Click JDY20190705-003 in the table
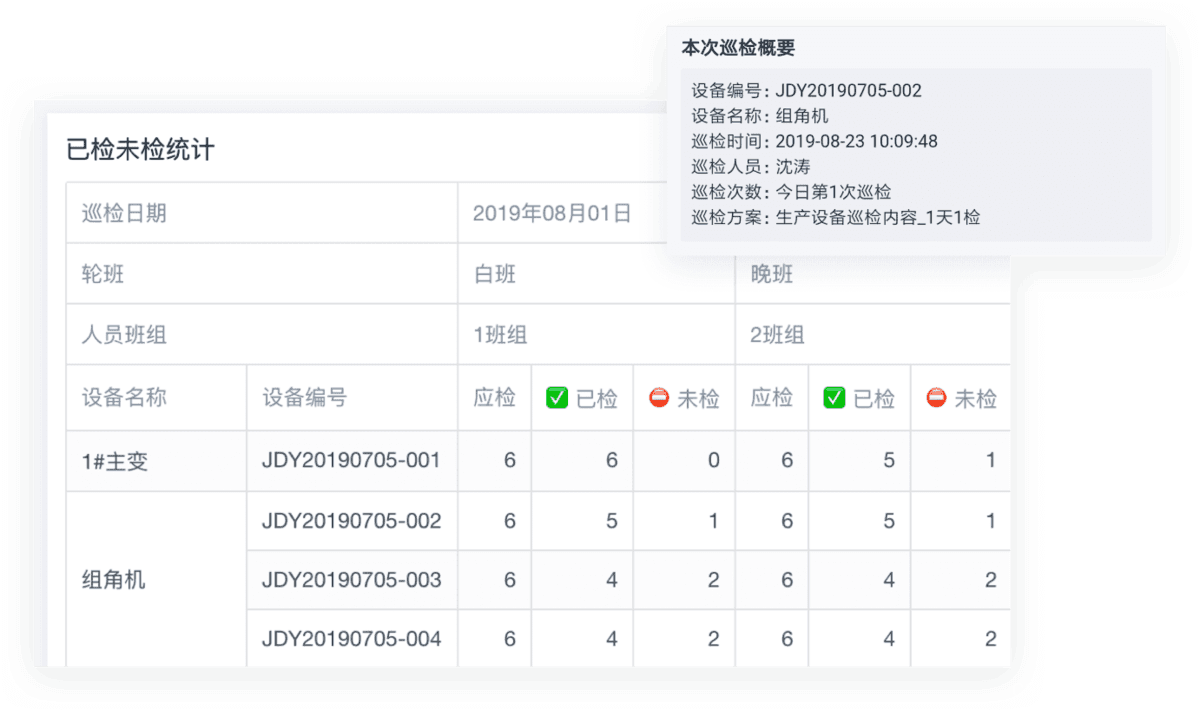Screen dimensions: 1200x710 pos(352,580)
